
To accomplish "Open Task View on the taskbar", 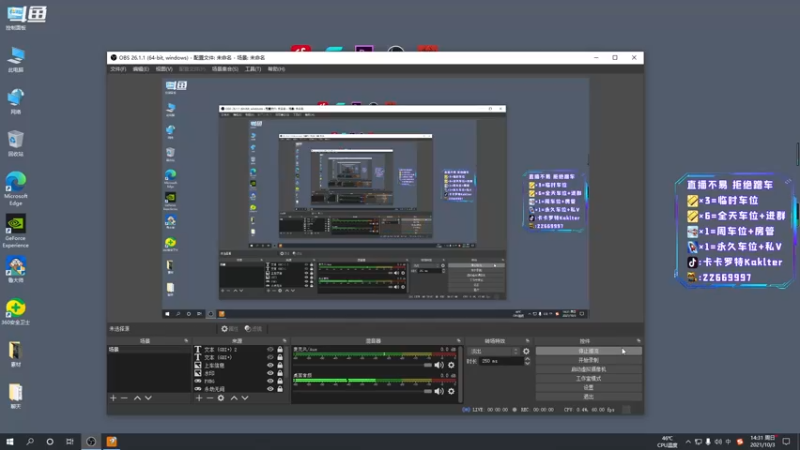I will tap(70, 442).
